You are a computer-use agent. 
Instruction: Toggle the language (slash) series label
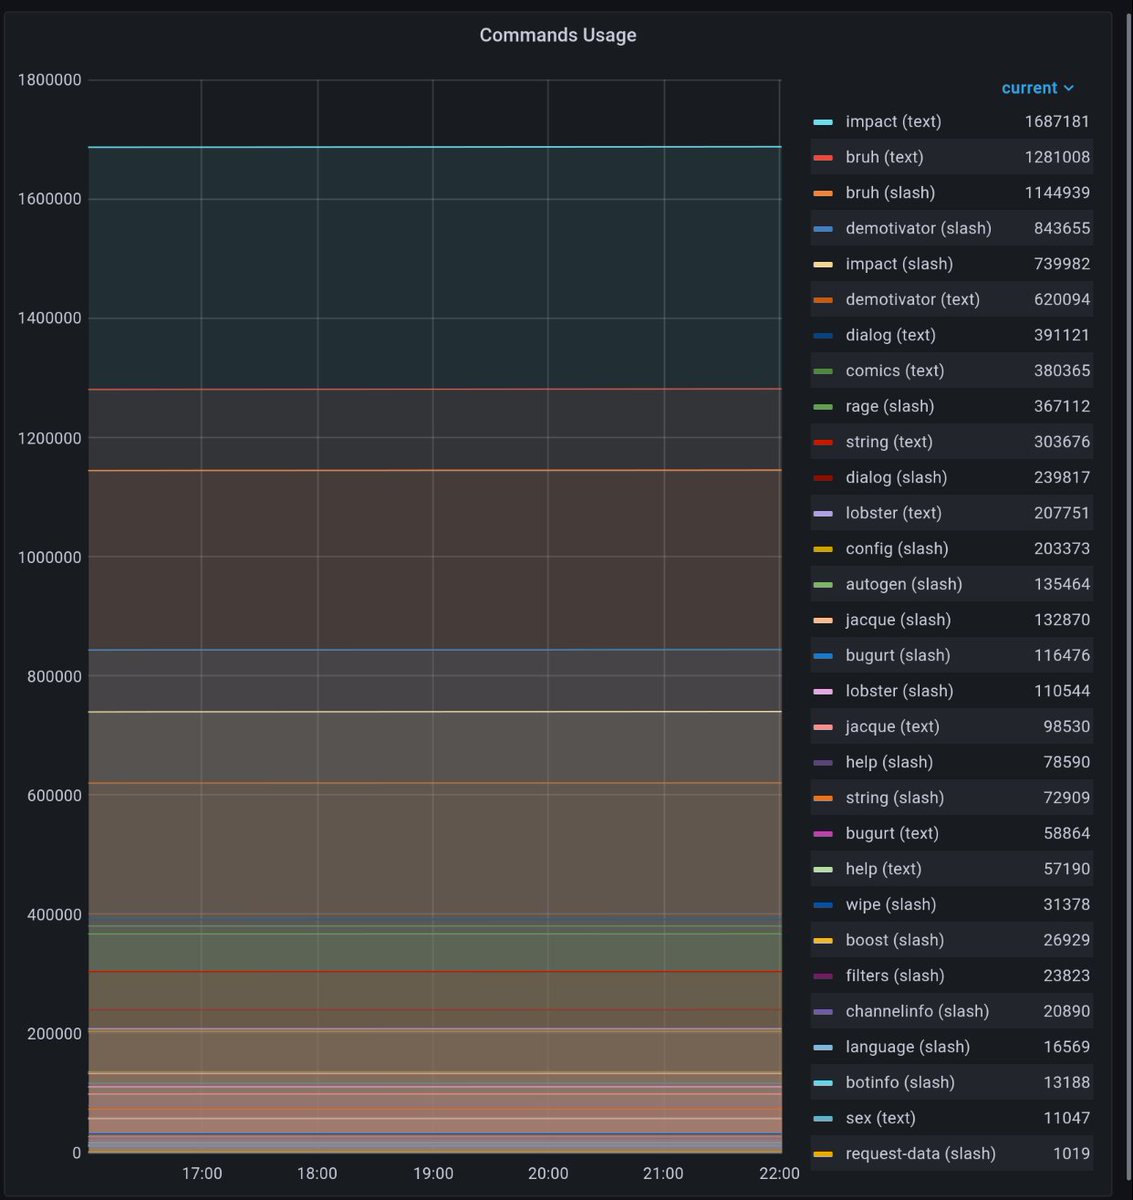(907, 1047)
